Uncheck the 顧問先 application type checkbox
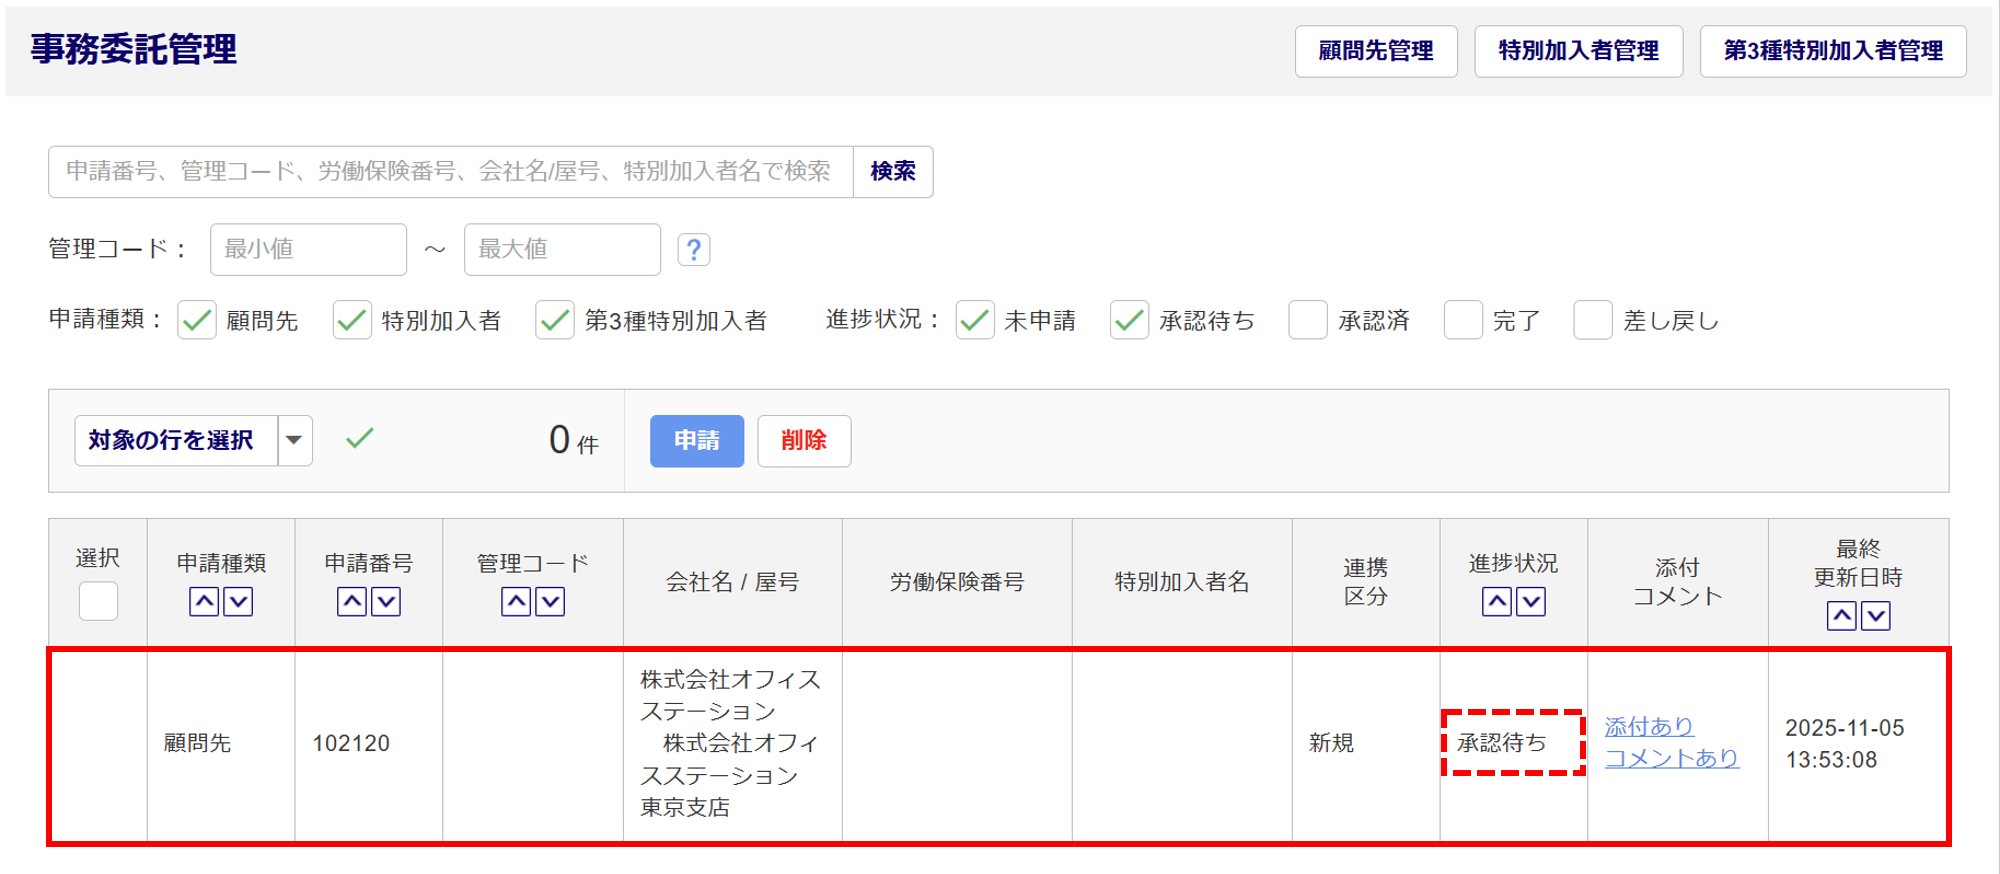Image resolution: width=2000 pixels, height=874 pixels. point(197,321)
